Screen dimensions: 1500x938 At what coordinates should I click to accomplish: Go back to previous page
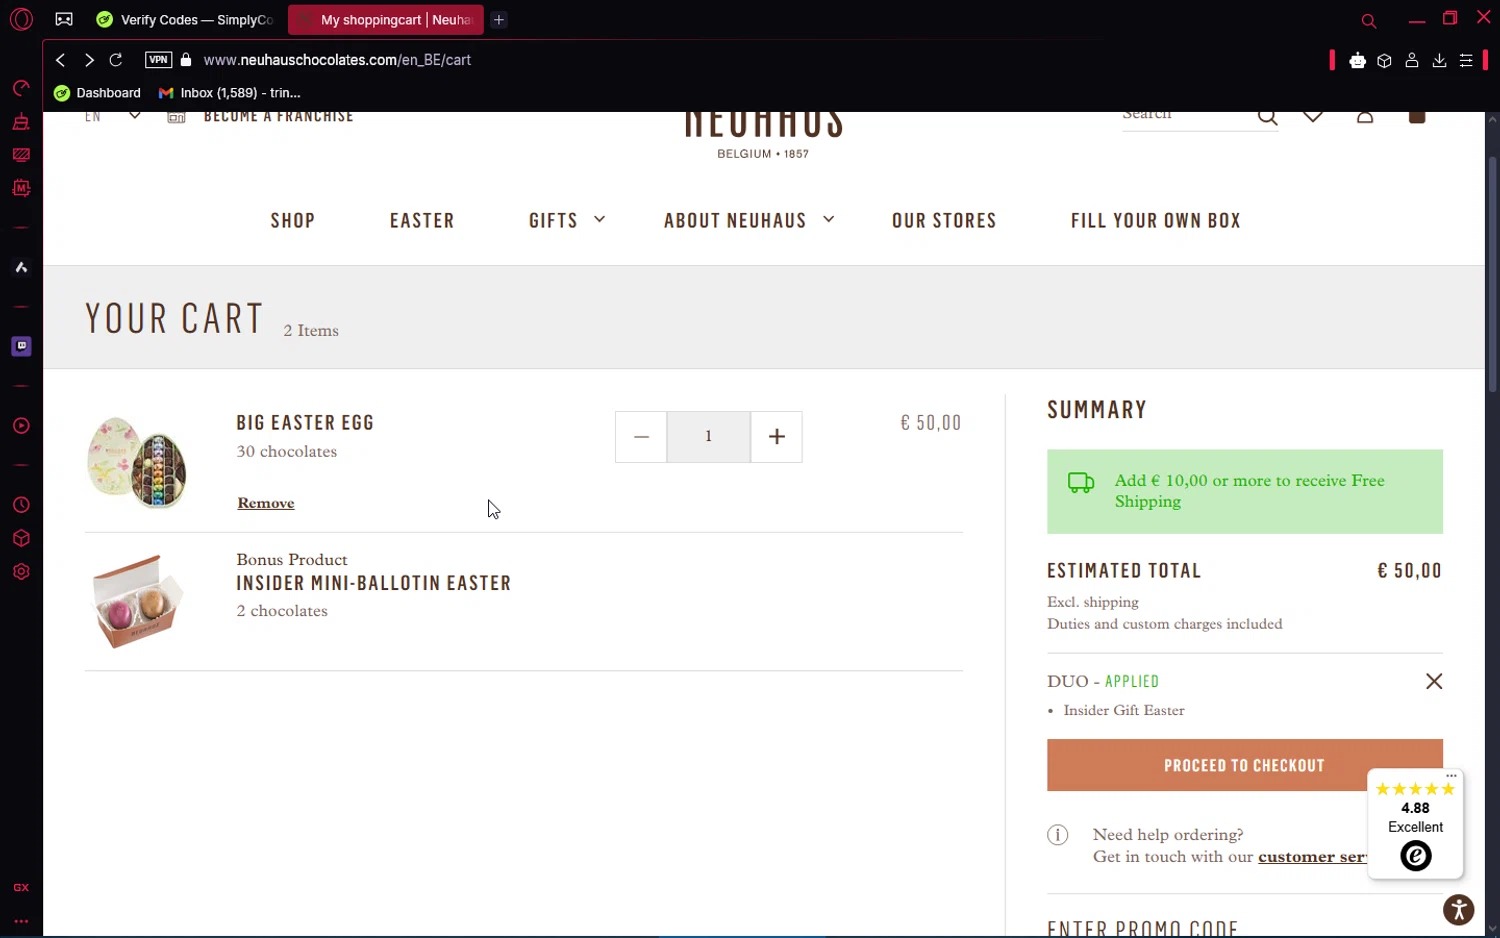click(x=60, y=60)
